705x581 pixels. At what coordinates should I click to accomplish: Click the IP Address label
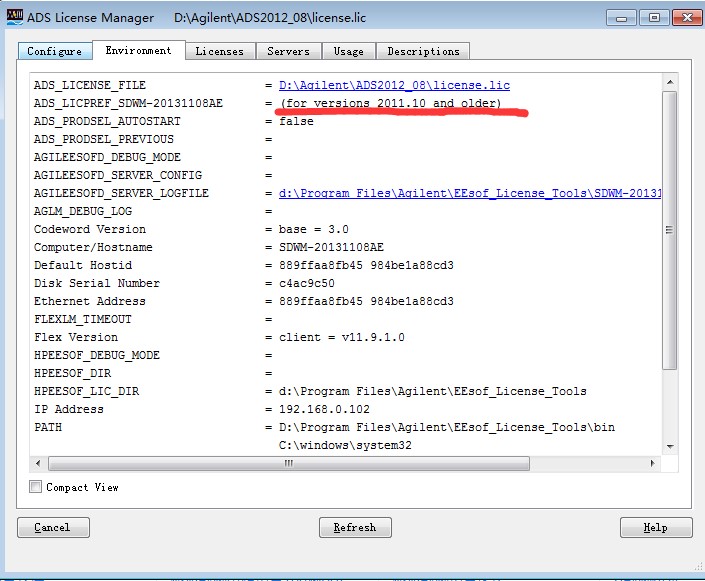click(69, 409)
